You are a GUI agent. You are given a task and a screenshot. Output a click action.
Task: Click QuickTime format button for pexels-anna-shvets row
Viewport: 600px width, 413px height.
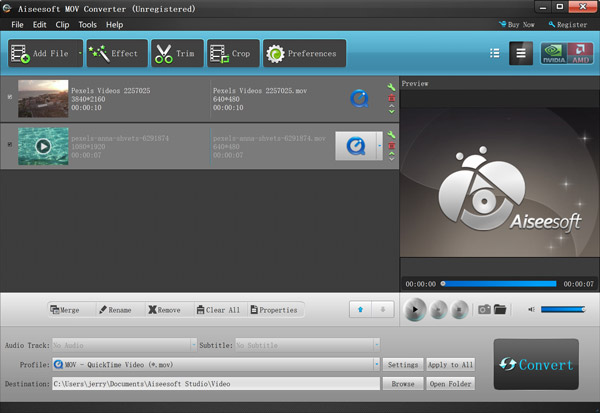click(356, 146)
